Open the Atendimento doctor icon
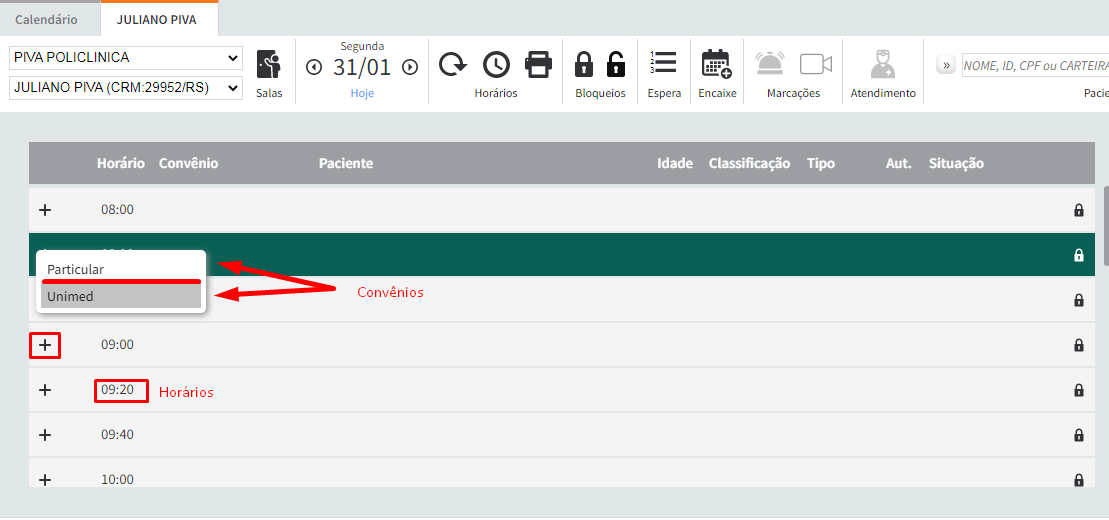 click(882, 65)
